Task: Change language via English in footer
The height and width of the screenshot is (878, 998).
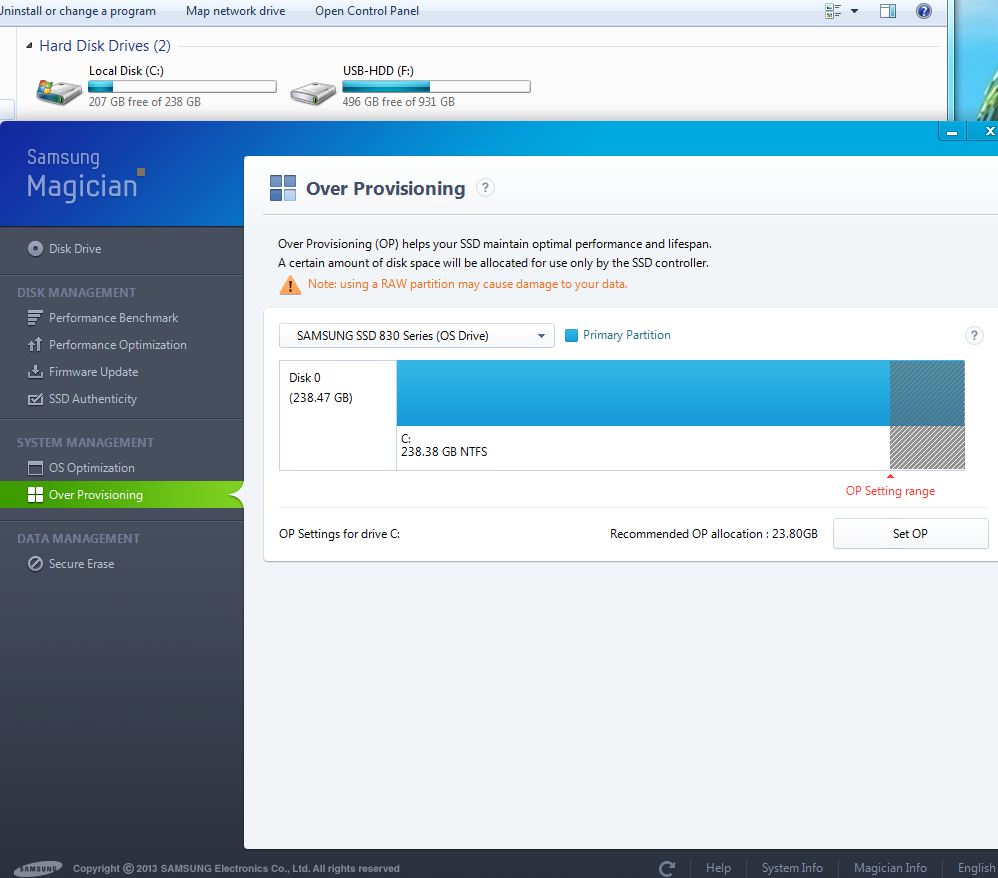Action: [976, 868]
